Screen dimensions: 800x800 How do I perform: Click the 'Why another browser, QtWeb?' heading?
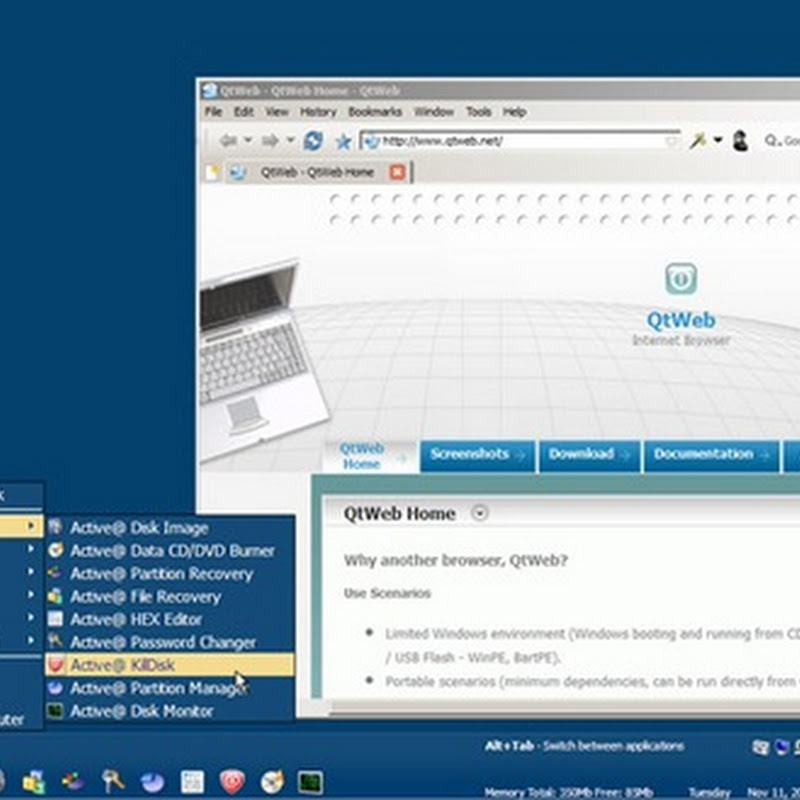(x=456, y=560)
